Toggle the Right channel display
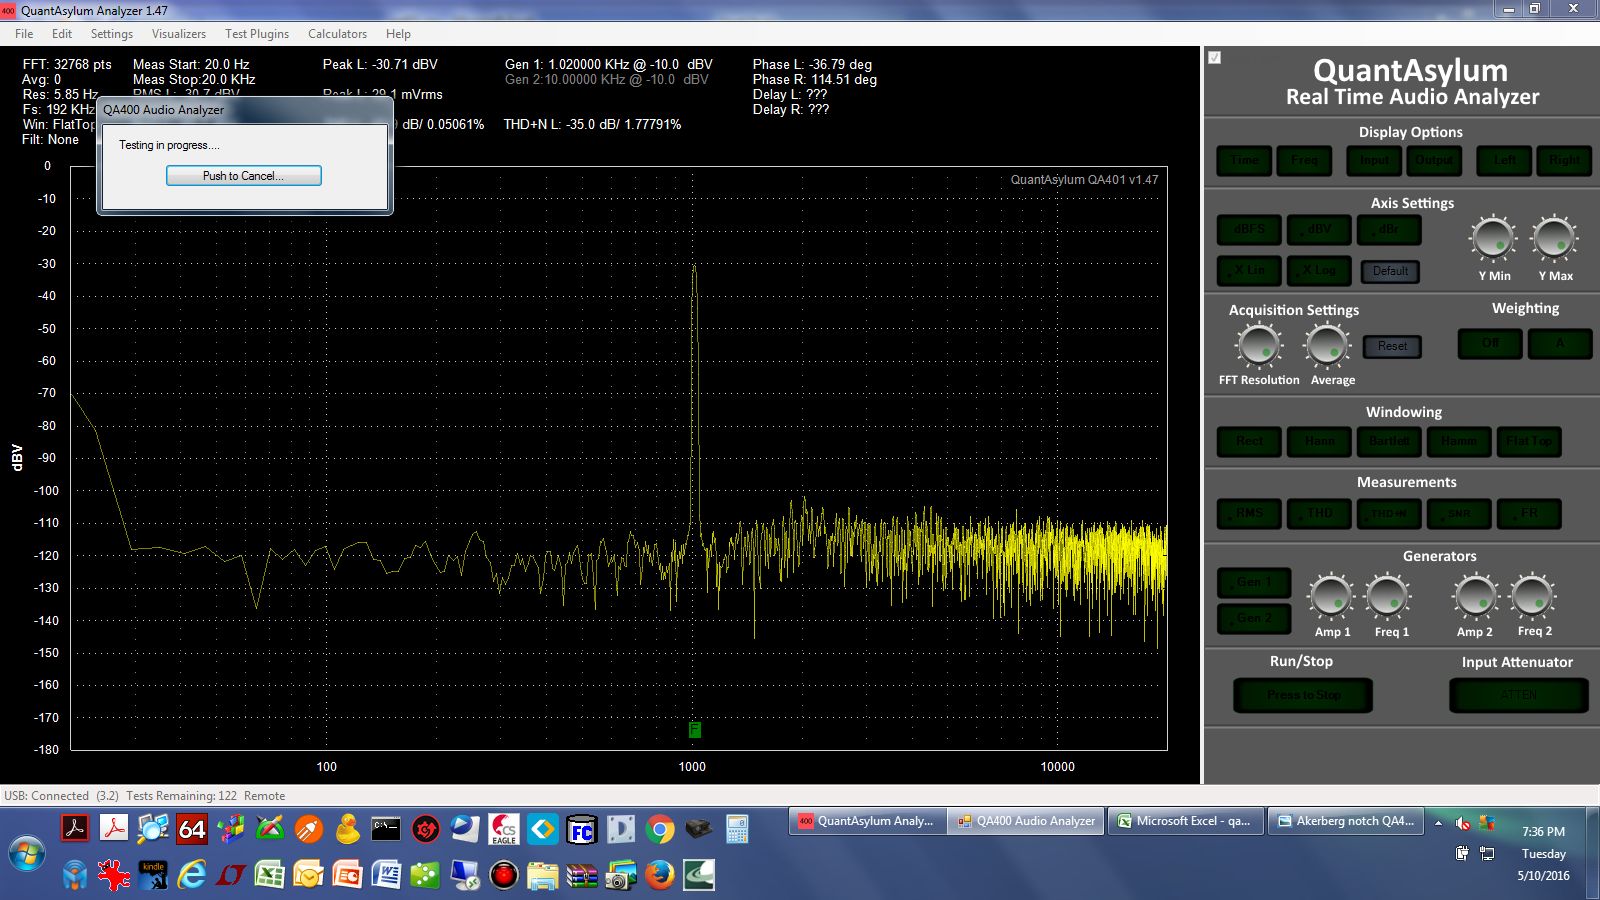The height and width of the screenshot is (900, 1600). tap(1564, 160)
